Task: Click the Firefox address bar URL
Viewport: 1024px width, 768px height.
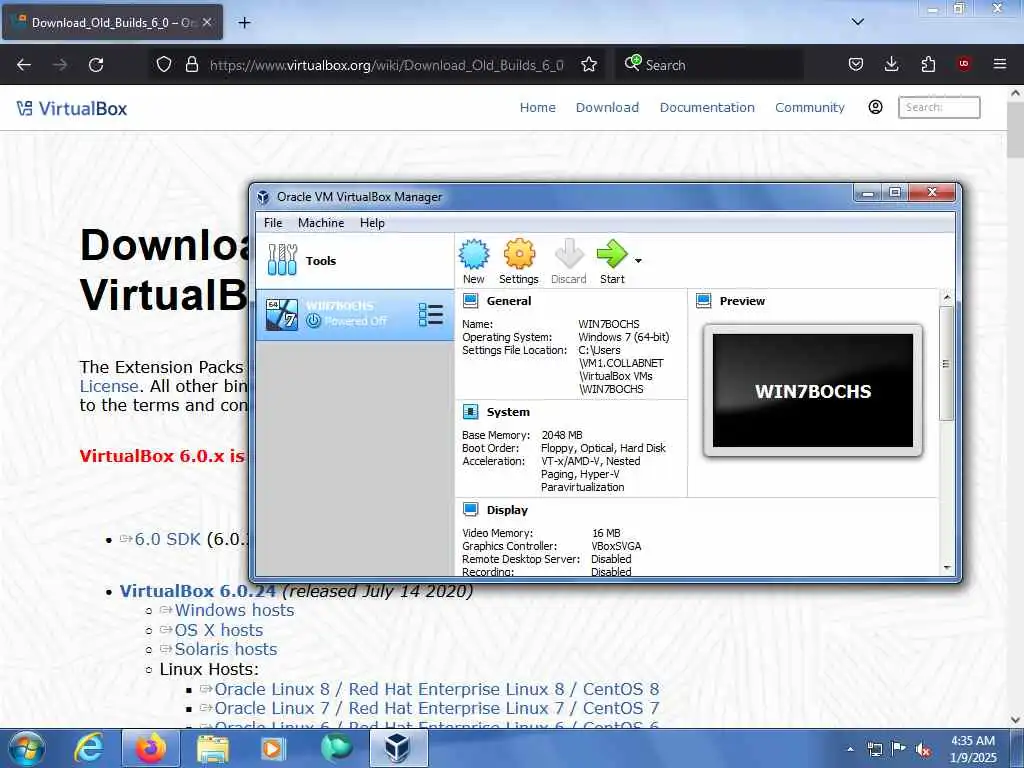Action: pyautogui.click(x=387, y=65)
